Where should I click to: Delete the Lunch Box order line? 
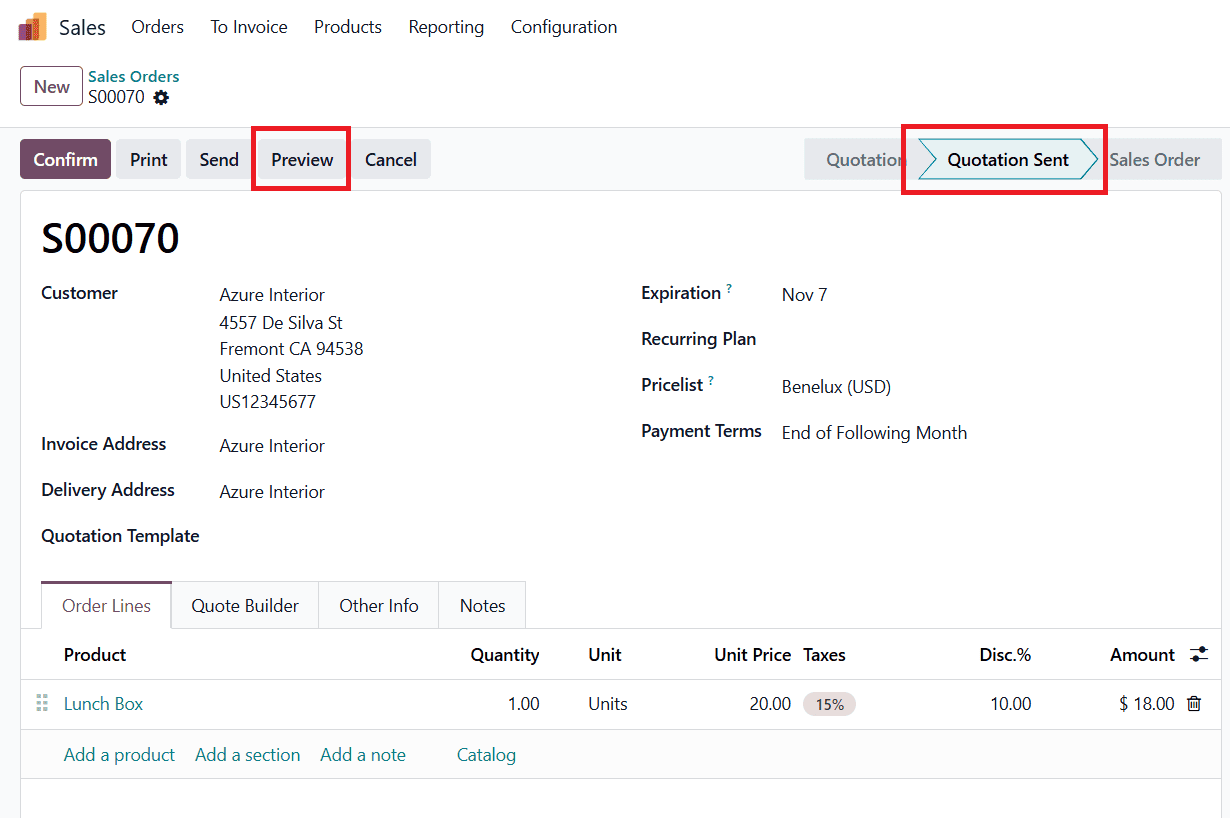[1193, 704]
